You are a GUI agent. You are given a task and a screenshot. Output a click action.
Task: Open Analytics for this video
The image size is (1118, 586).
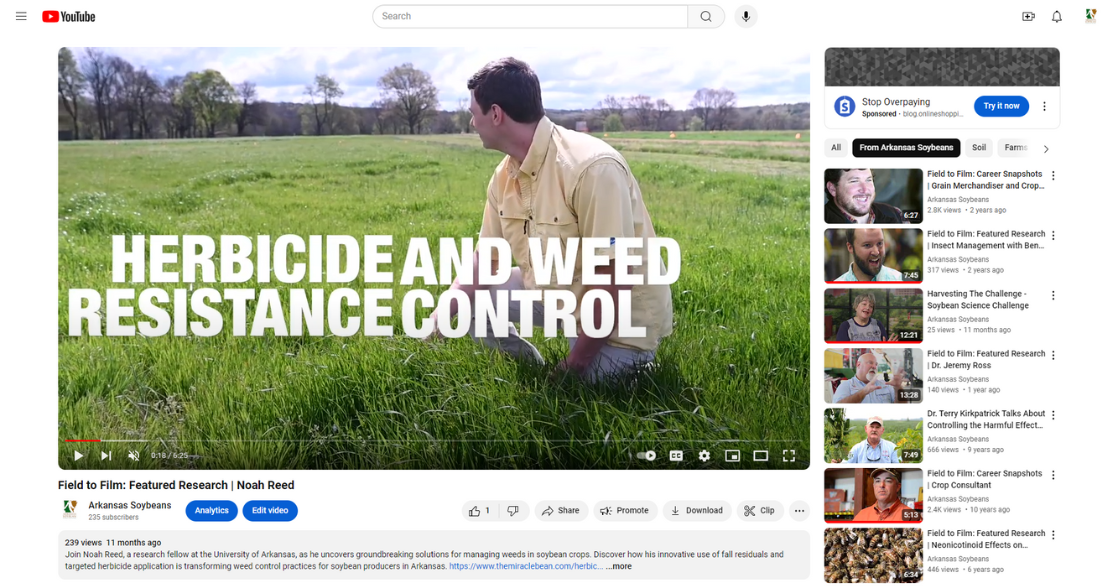(x=211, y=510)
